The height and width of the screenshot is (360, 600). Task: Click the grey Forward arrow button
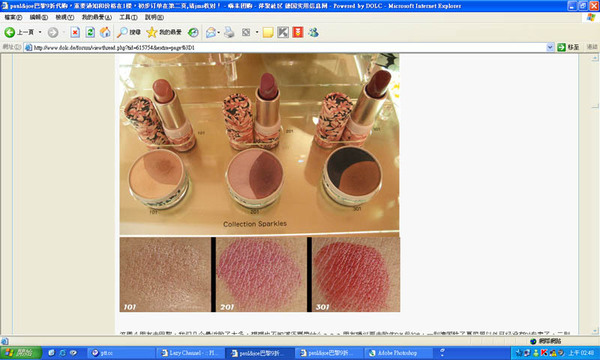click(53, 33)
